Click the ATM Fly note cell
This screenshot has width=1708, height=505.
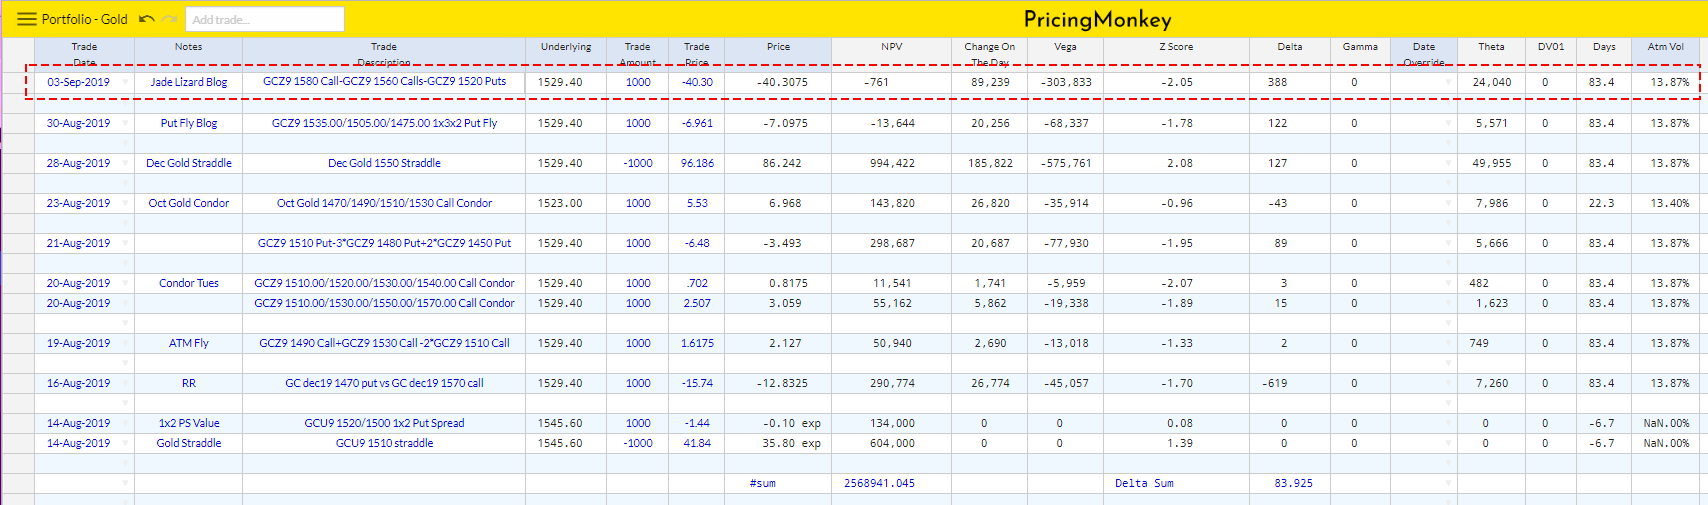[x=188, y=343]
